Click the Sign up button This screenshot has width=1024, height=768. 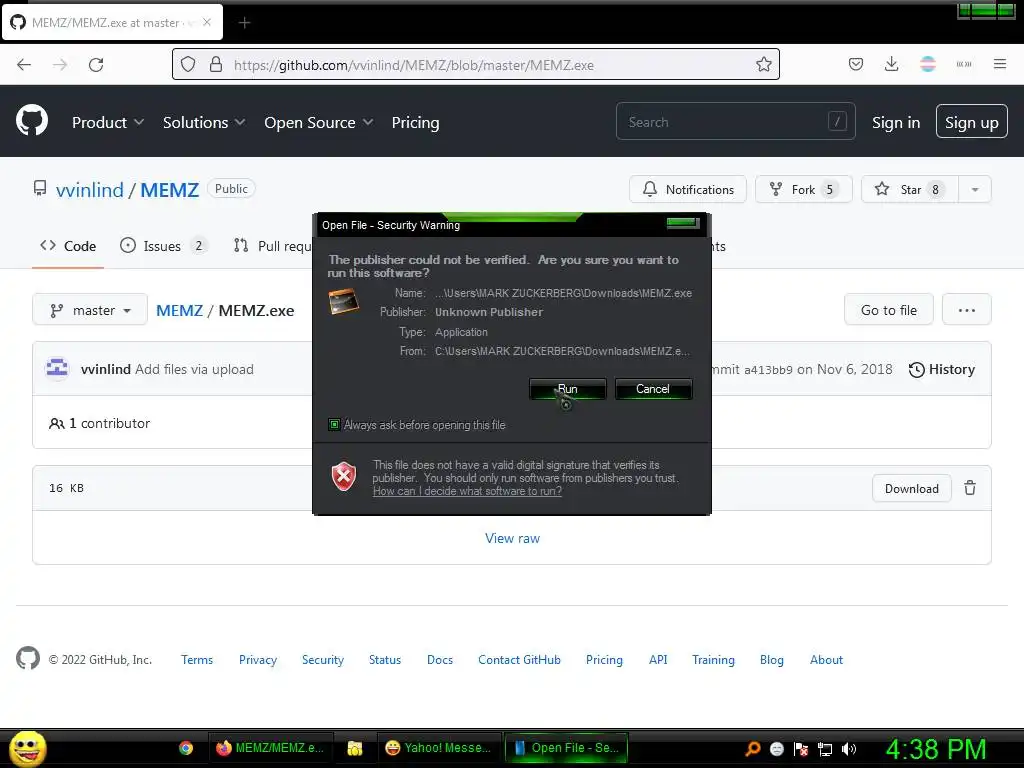(x=972, y=122)
